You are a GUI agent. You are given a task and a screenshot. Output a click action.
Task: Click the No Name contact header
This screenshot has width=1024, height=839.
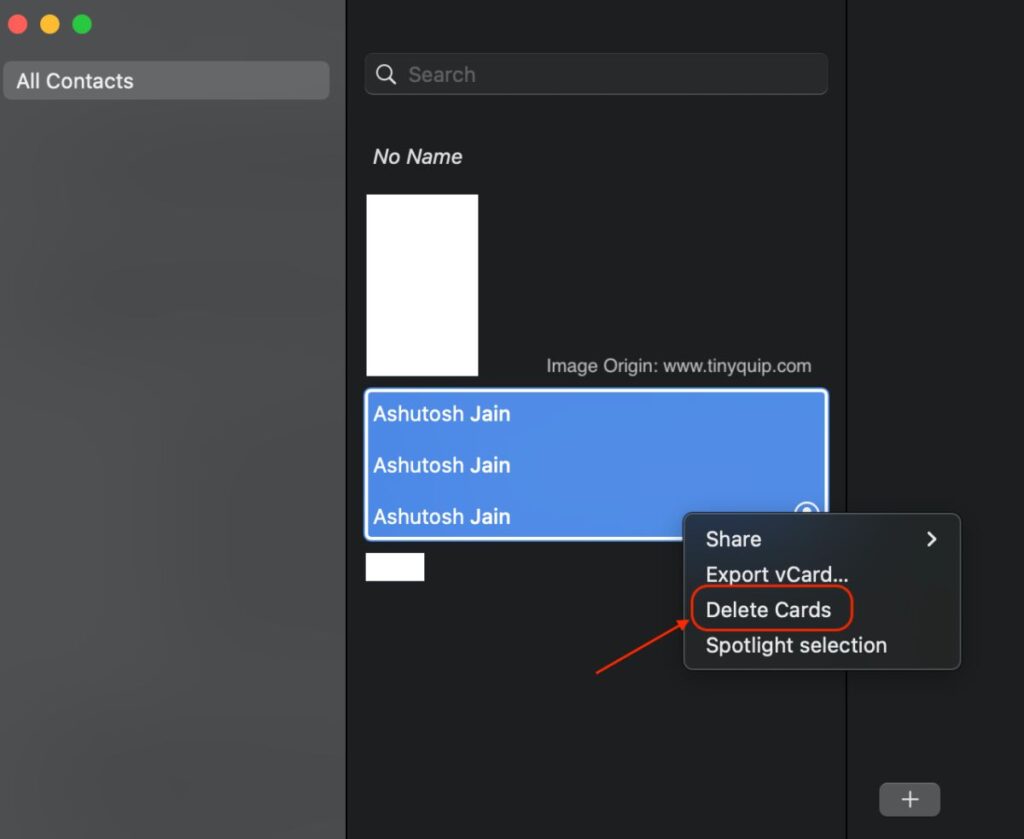(417, 156)
